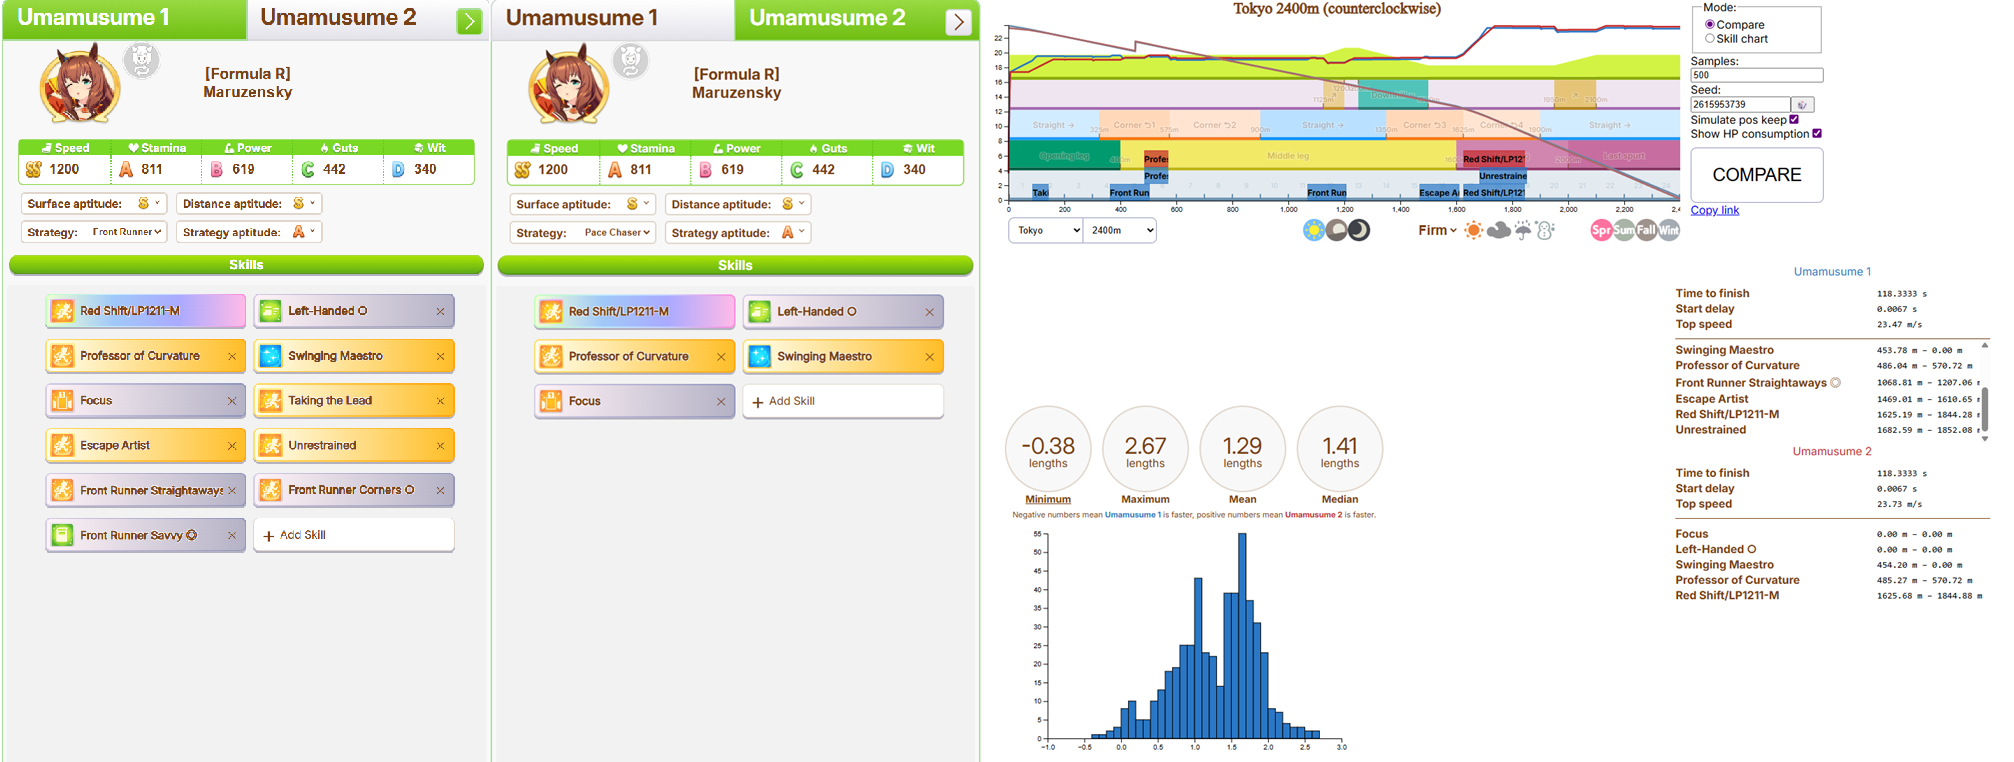Toggle the Simulate pos keep checkbox
The width and height of the screenshot is (2014, 762).
[x=1794, y=119]
